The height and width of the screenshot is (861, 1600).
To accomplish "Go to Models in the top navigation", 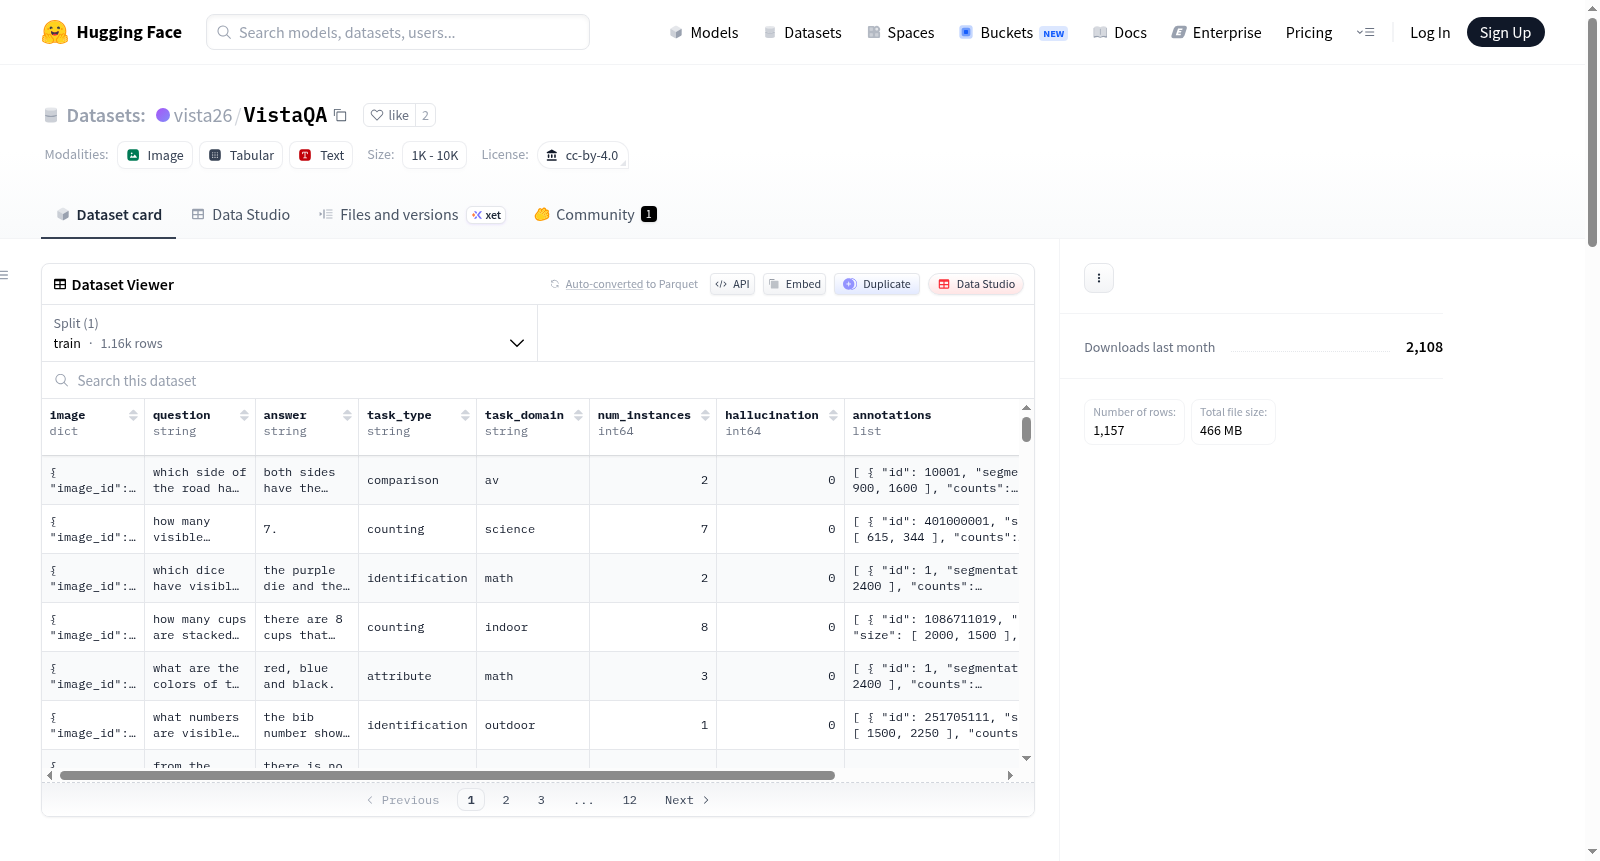I will point(704,33).
